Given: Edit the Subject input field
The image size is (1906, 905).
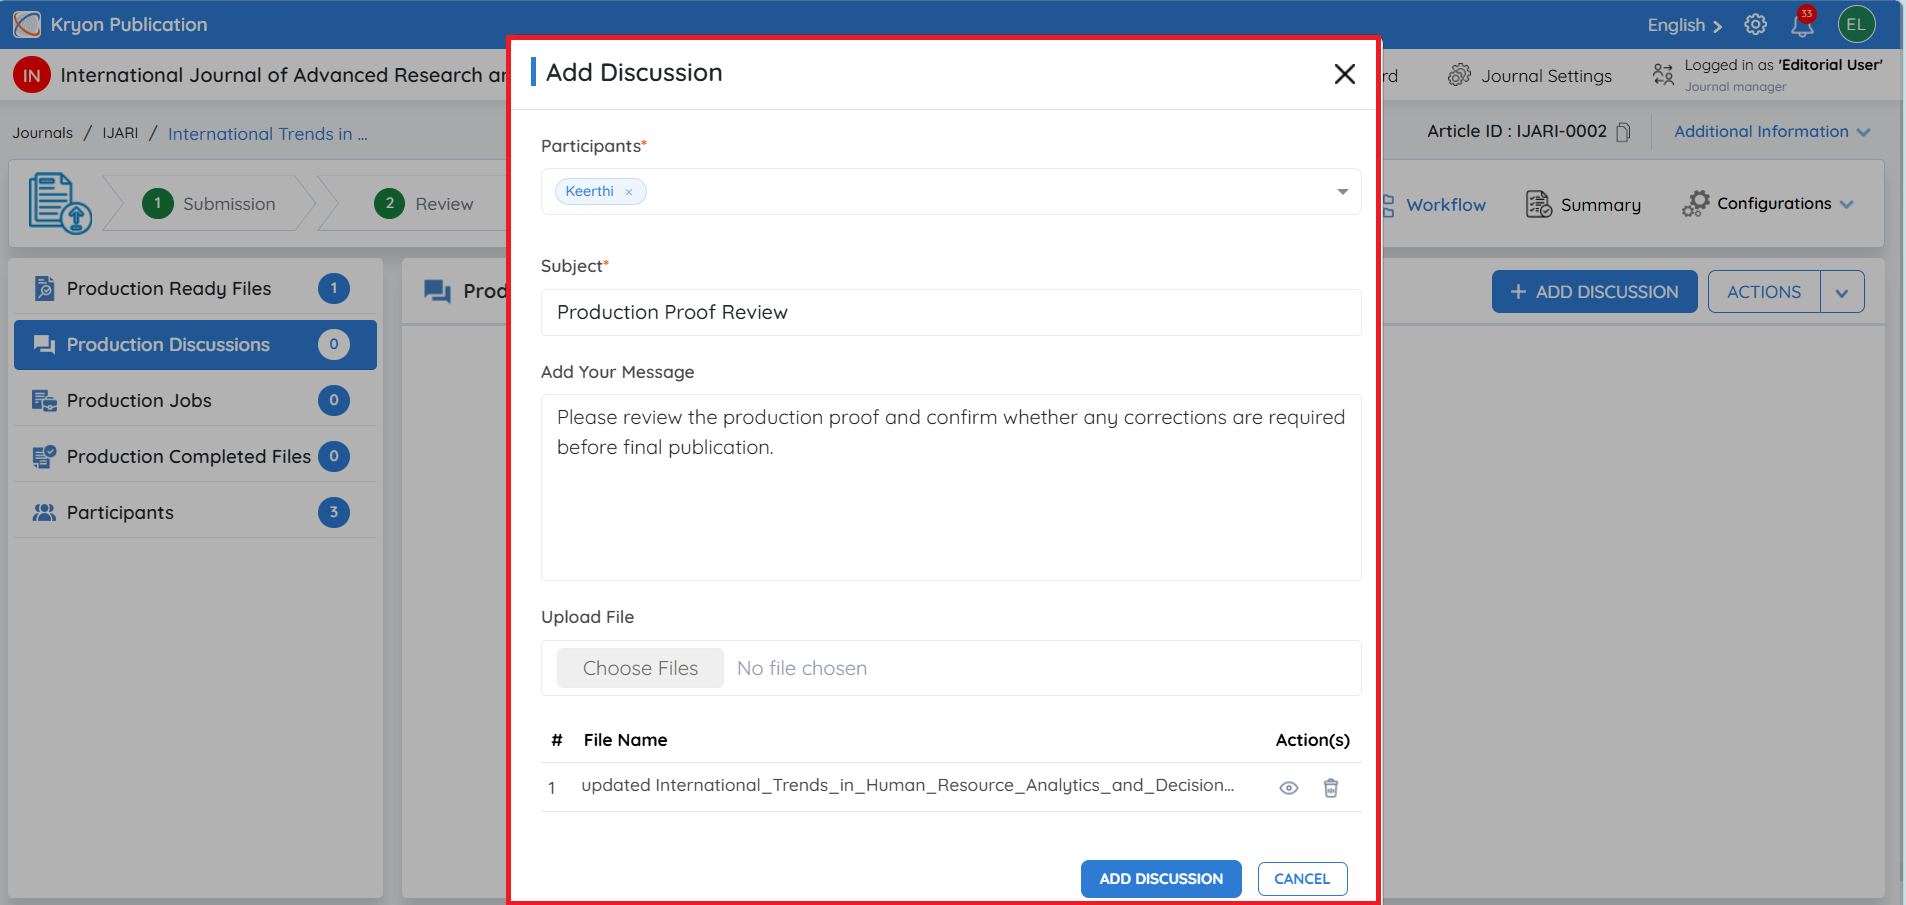Looking at the screenshot, I should click(951, 313).
